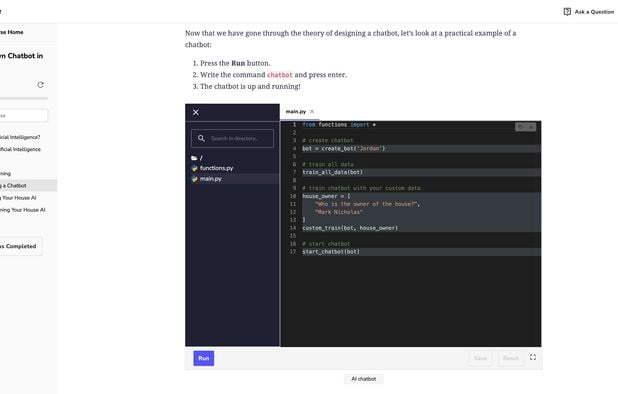Run the code with the Run button
Screen dimensions: 618x394
point(204,358)
